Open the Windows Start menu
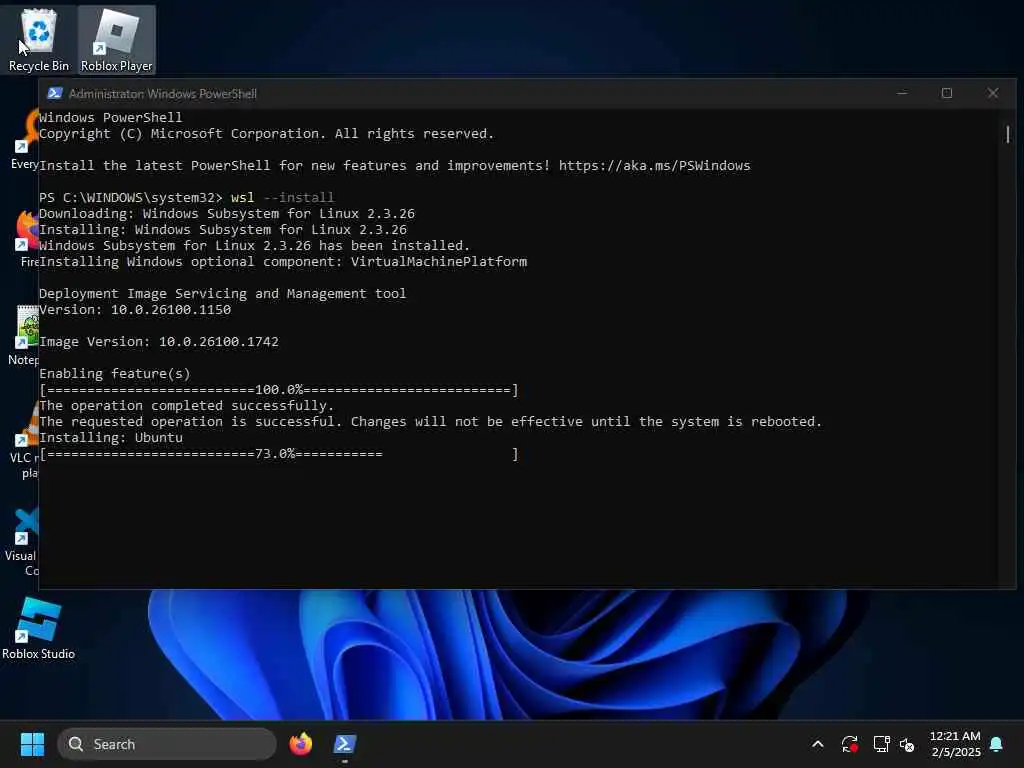 [x=32, y=744]
